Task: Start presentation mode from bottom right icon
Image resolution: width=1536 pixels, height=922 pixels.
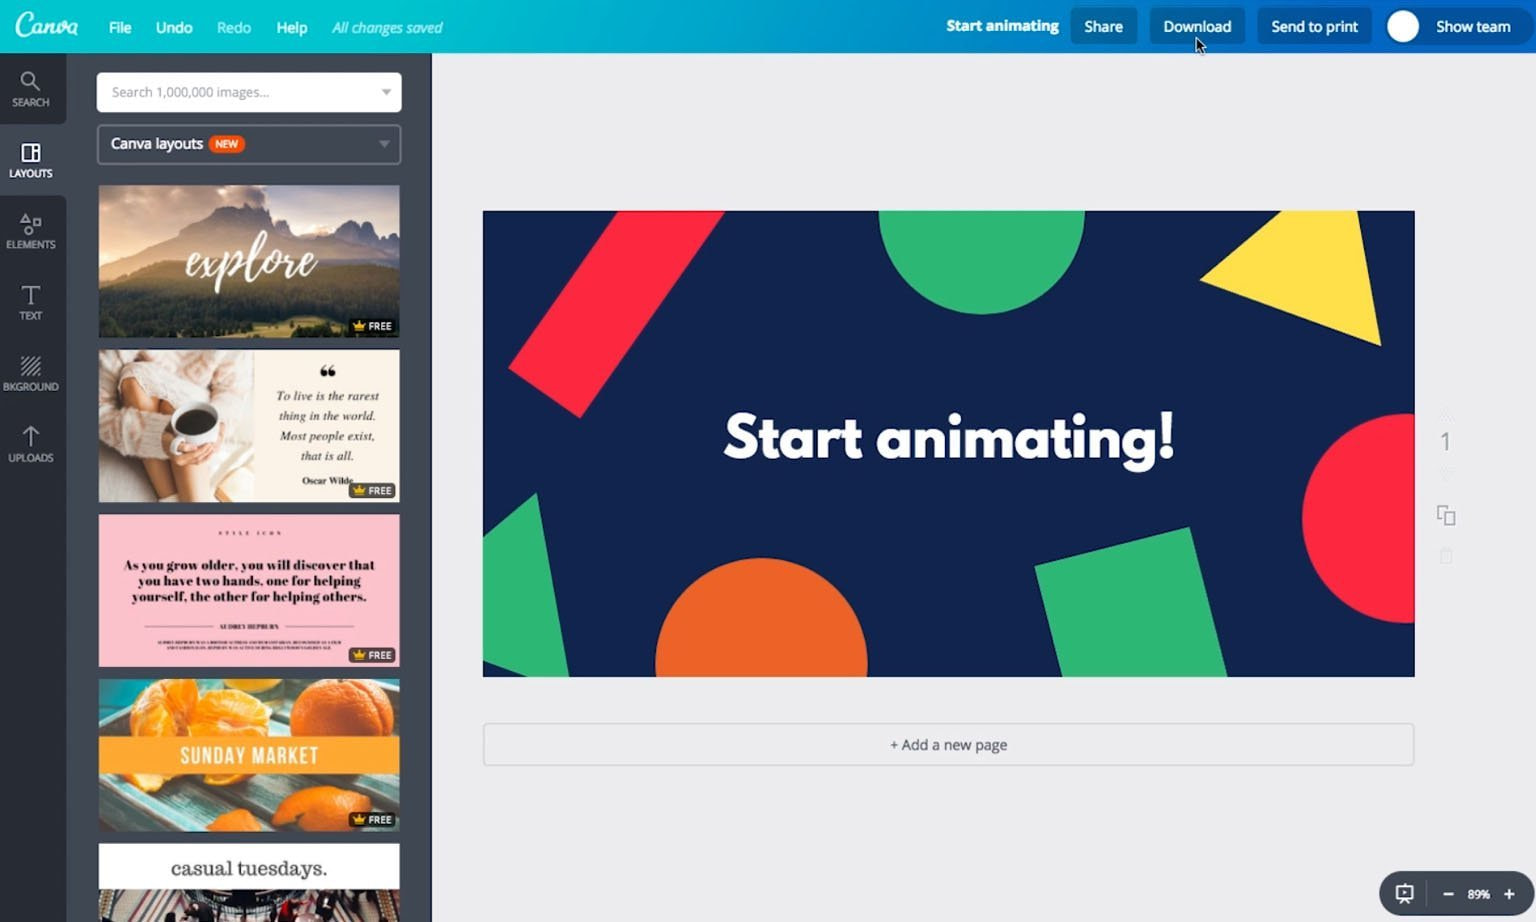Action: (x=1404, y=893)
